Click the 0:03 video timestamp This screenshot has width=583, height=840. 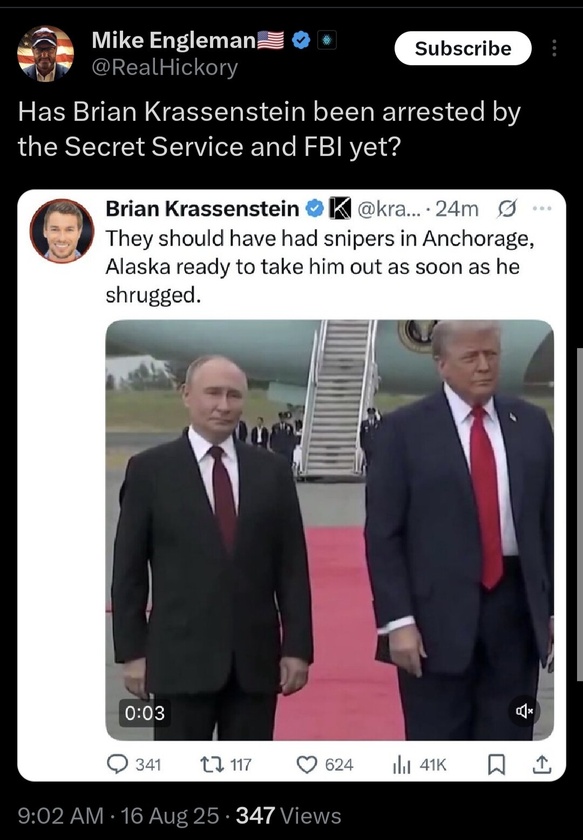(145, 712)
